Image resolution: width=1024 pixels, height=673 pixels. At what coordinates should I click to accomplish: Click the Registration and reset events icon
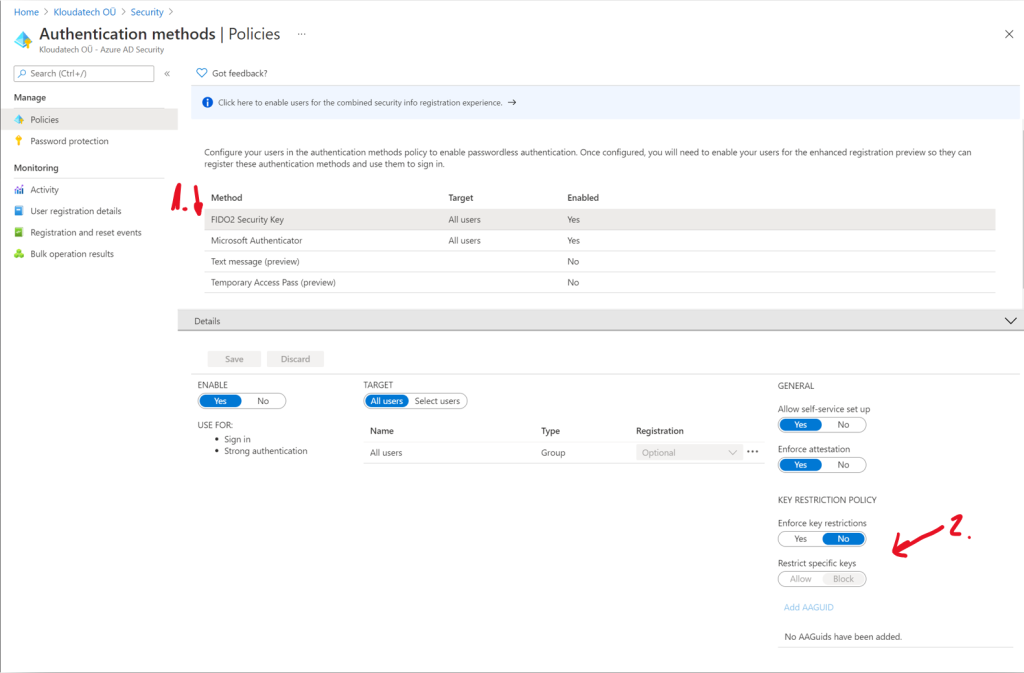click(x=19, y=232)
